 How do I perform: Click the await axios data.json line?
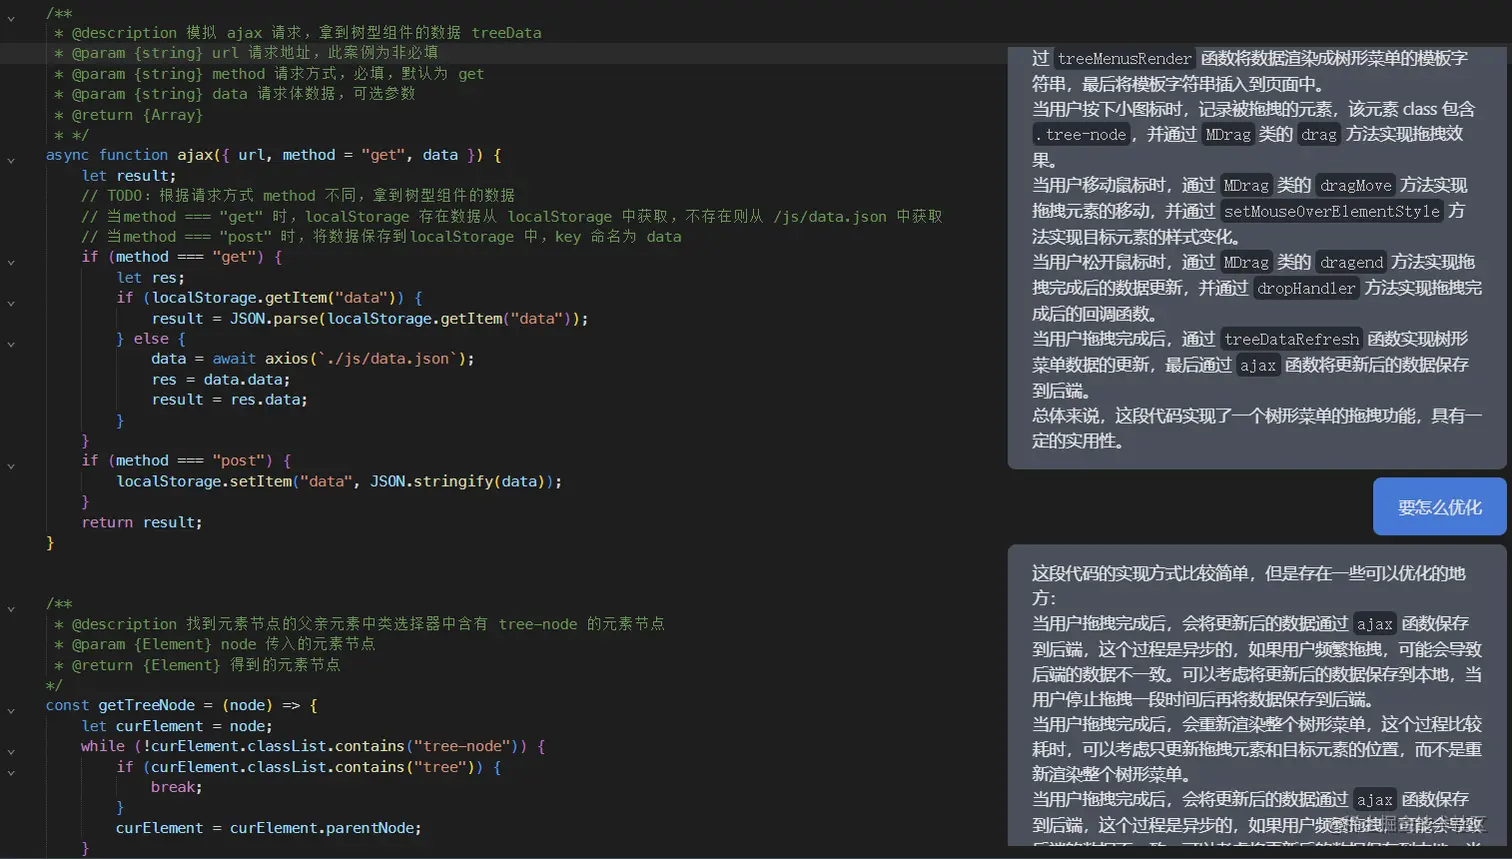pyautogui.click(x=313, y=359)
